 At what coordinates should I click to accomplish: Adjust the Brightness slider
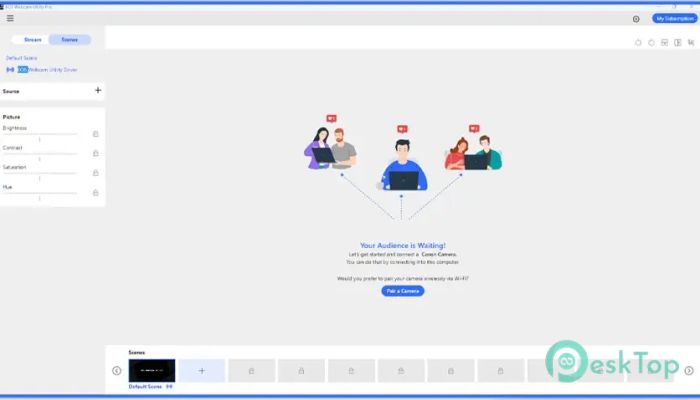tap(40, 134)
